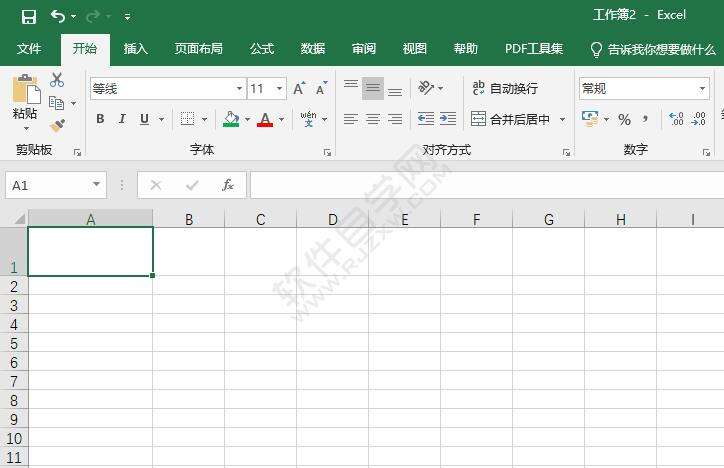Open the 公式 tab
724x468 pixels.
(x=262, y=48)
